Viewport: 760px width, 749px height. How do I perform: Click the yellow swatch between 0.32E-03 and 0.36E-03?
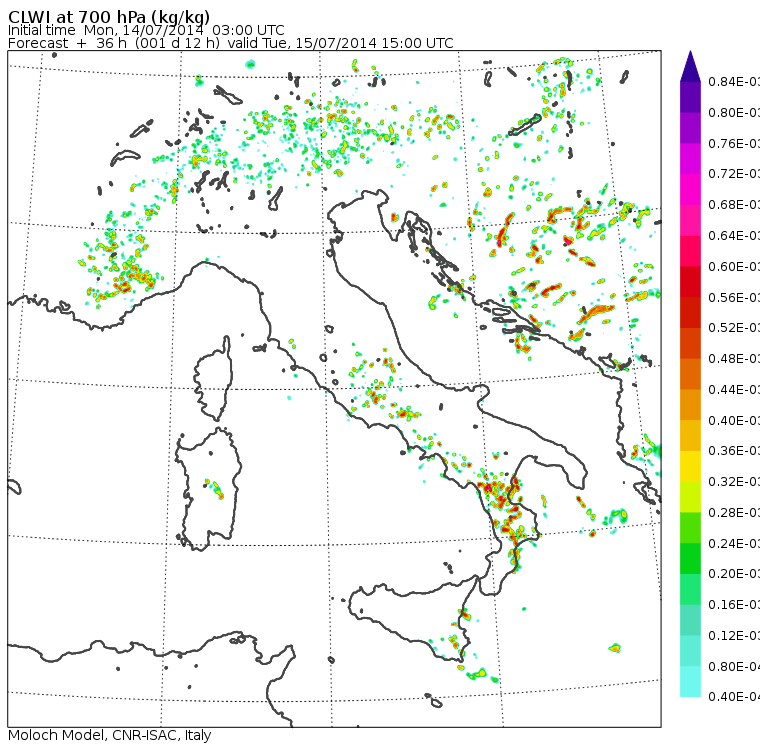point(690,466)
